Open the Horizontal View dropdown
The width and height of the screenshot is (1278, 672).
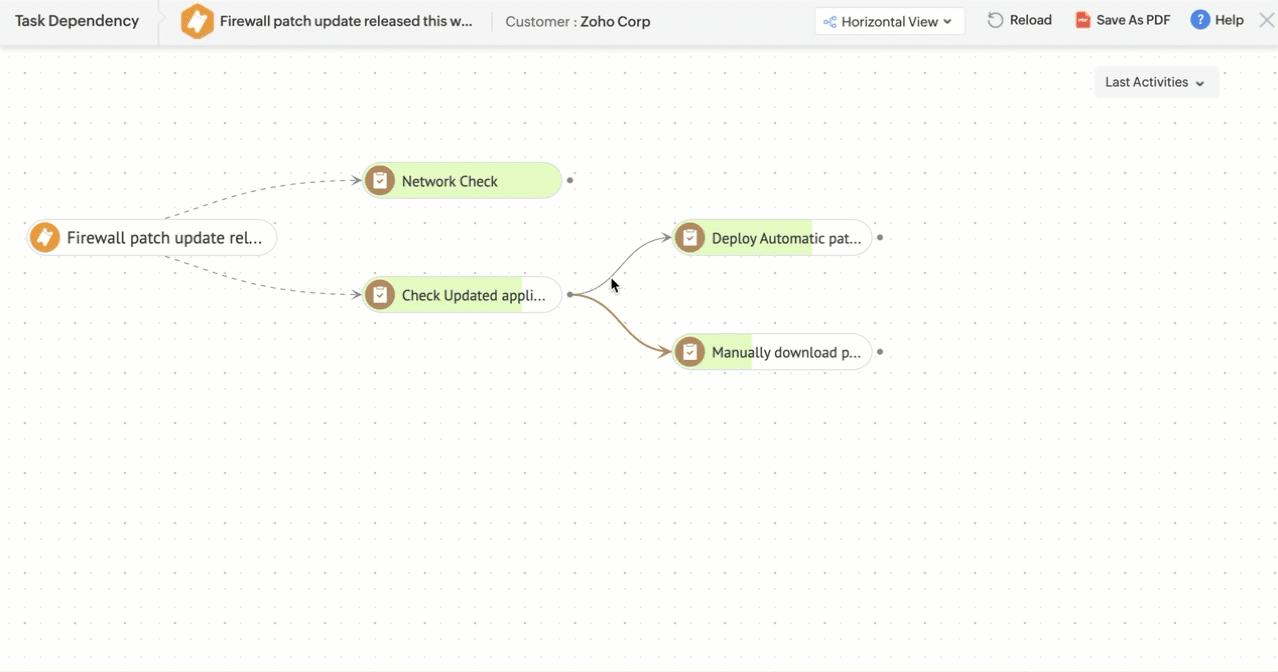pos(889,21)
